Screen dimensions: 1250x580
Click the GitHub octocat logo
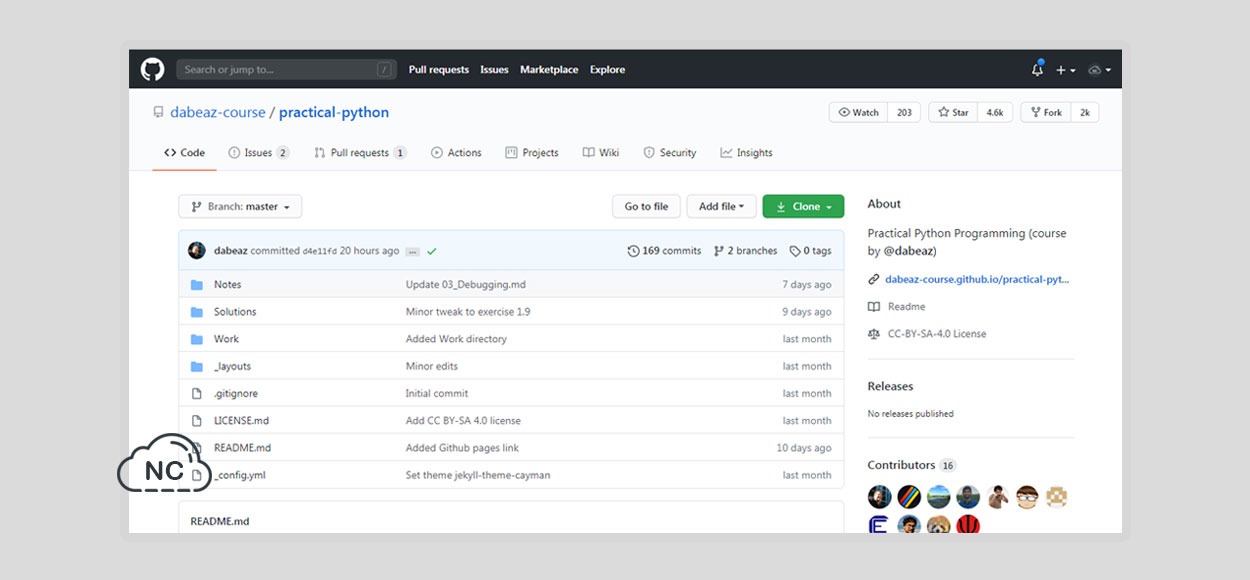click(x=152, y=69)
